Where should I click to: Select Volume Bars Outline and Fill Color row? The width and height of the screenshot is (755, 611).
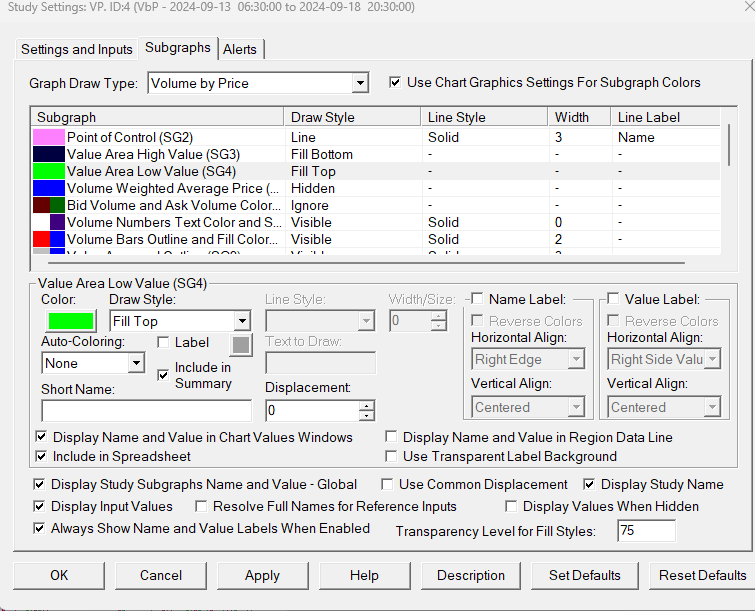pyautogui.click(x=172, y=239)
